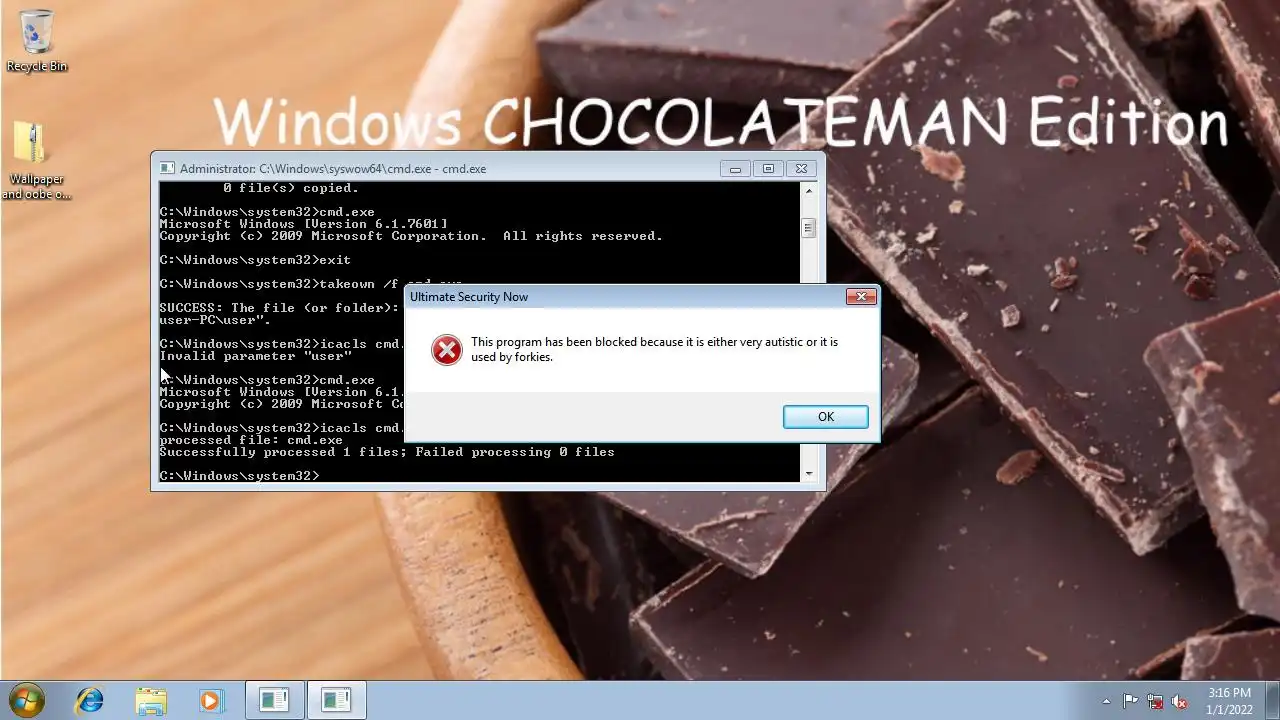The width and height of the screenshot is (1280, 720).
Task: Click the cmd scrollbar thumb
Action: (809, 228)
